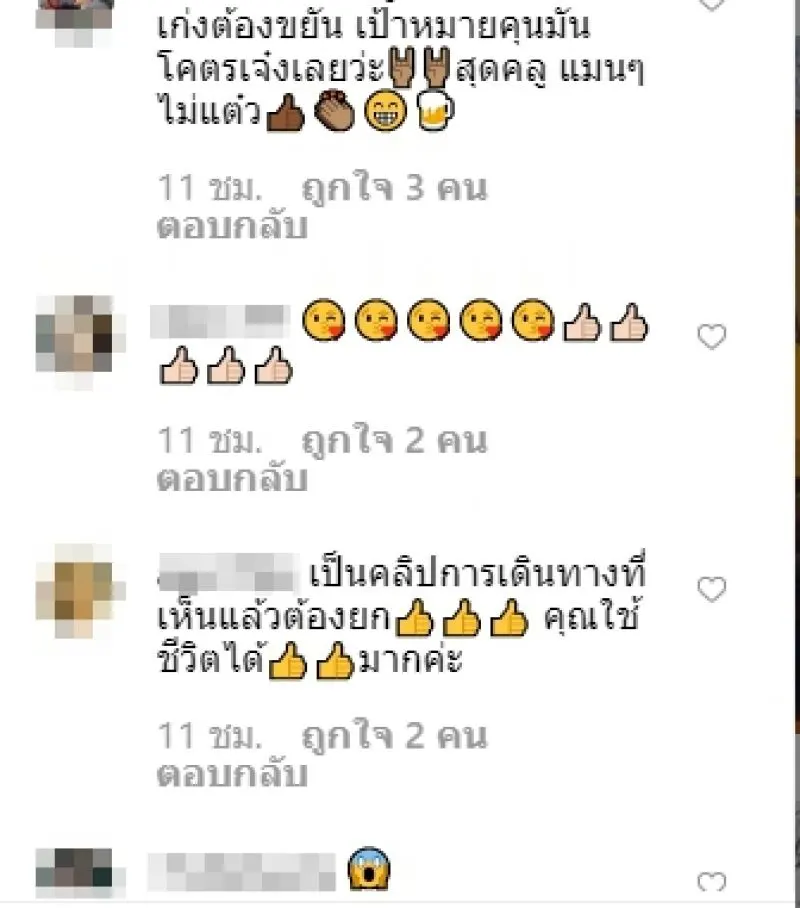Image resolution: width=800 pixels, height=908 pixels.
Task: Like the kissing-face emoji comment with its heart
Action: click(x=711, y=336)
